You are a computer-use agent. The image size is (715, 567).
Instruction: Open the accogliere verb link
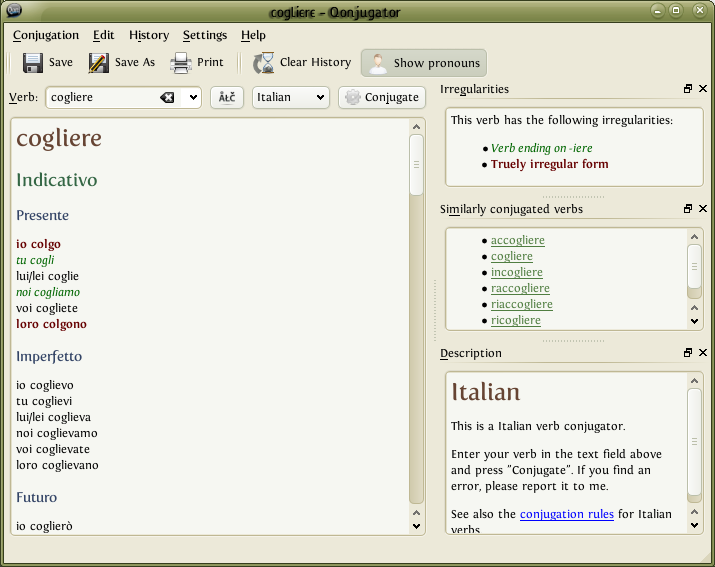point(518,240)
